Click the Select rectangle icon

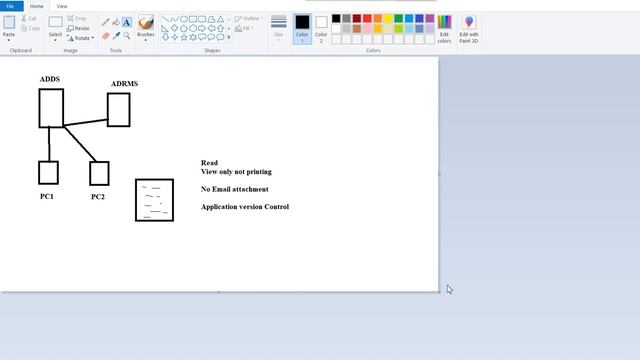[x=56, y=22]
